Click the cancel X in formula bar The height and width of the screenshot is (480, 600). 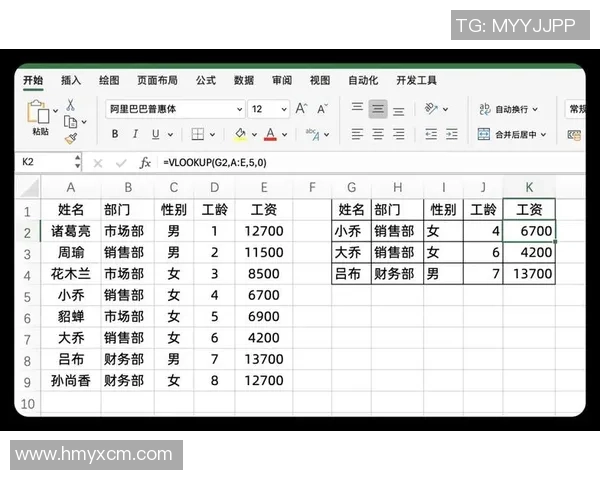[98, 163]
